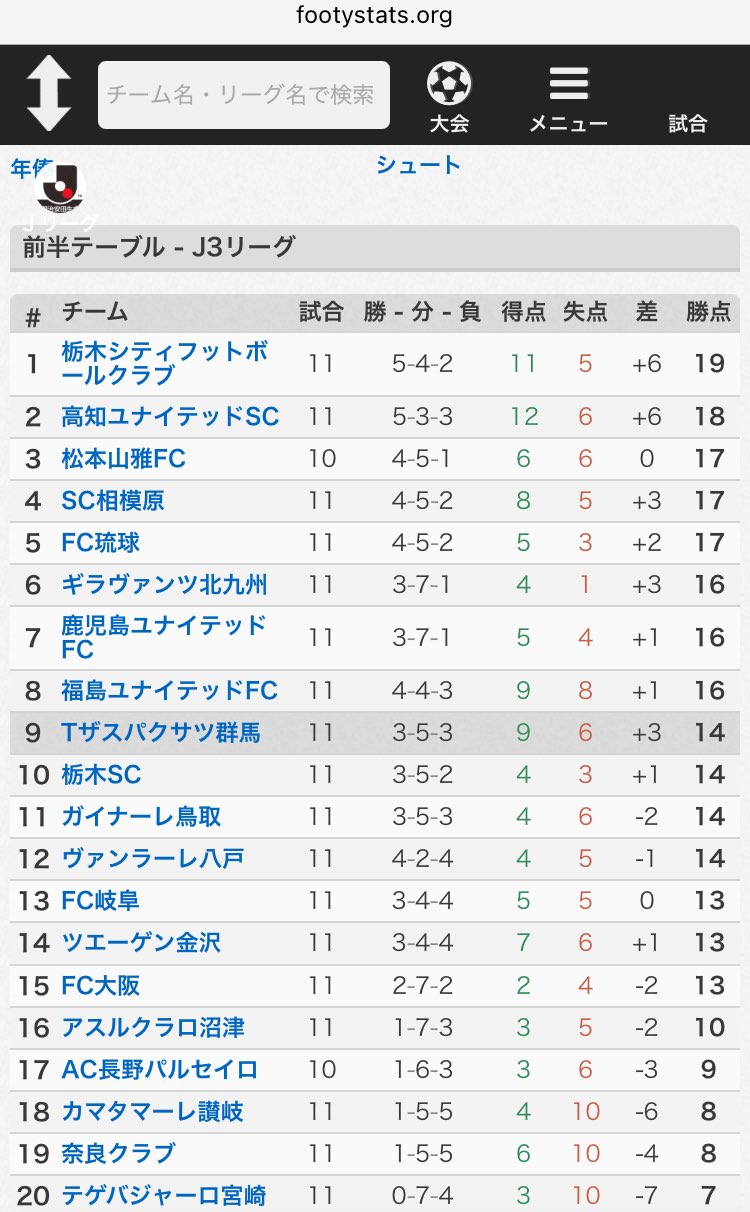Sort table by 失点 column header
Viewport: 750px width, 1212px height.
[585, 312]
